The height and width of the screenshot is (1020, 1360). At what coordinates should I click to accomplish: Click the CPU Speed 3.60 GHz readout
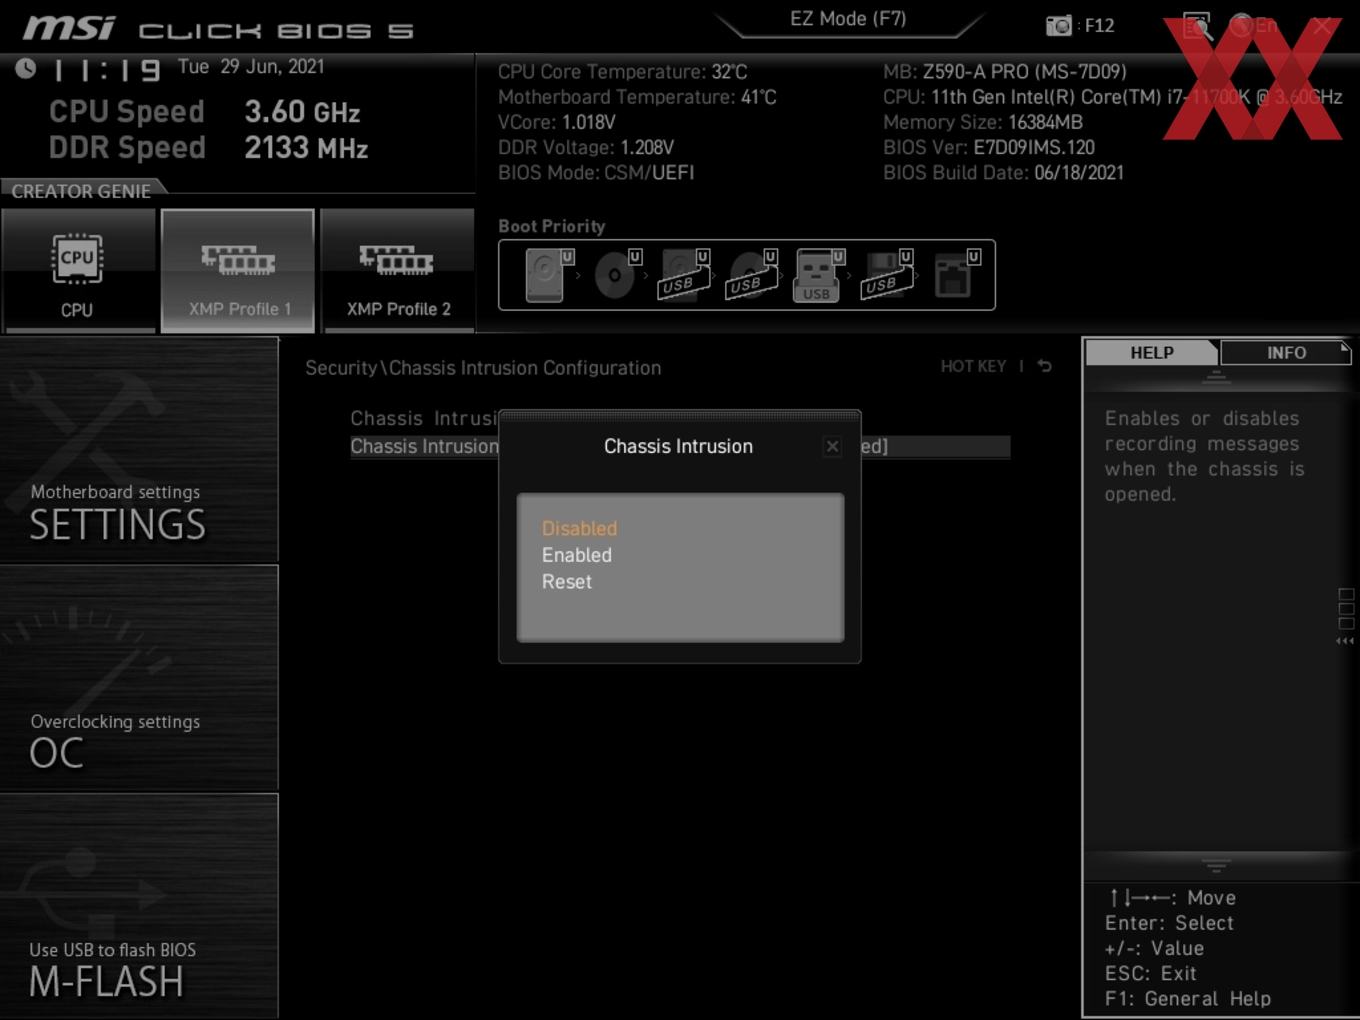click(x=205, y=112)
